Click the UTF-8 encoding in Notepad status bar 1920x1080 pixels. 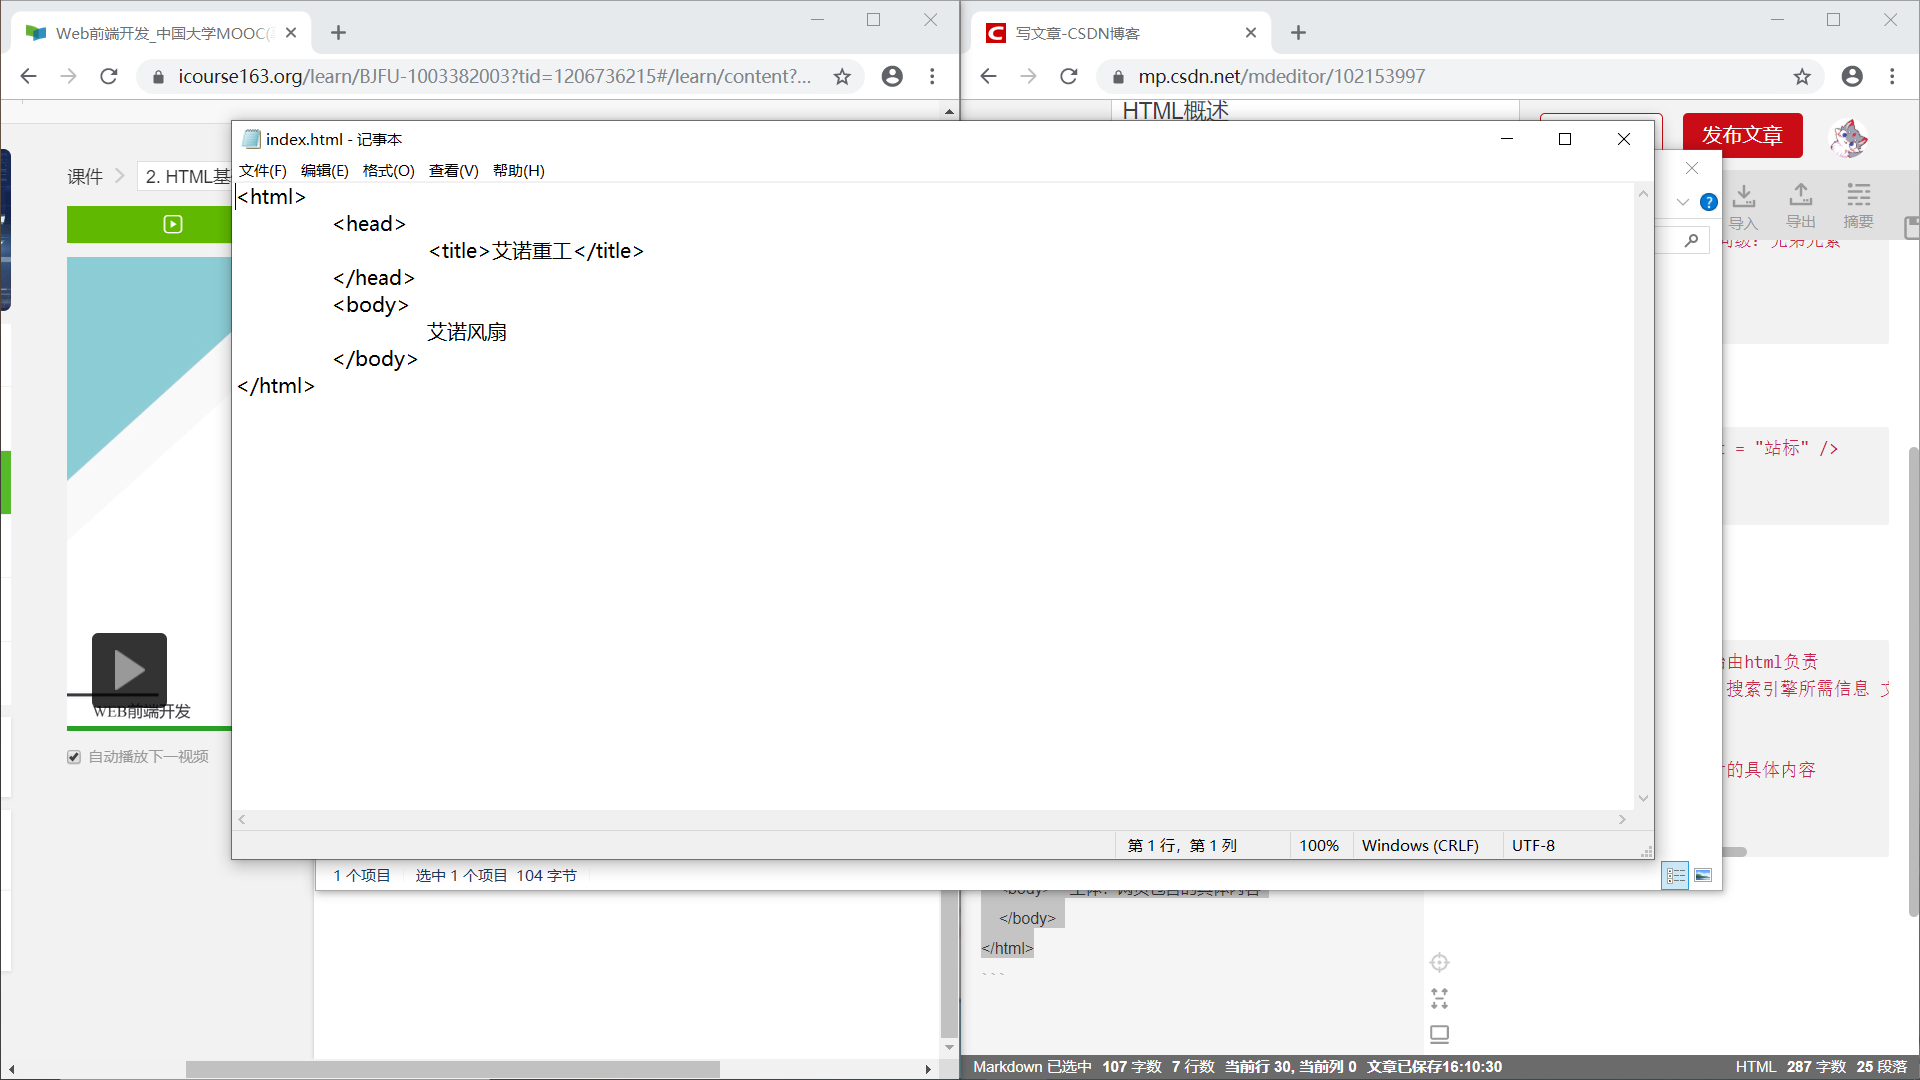(1533, 846)
